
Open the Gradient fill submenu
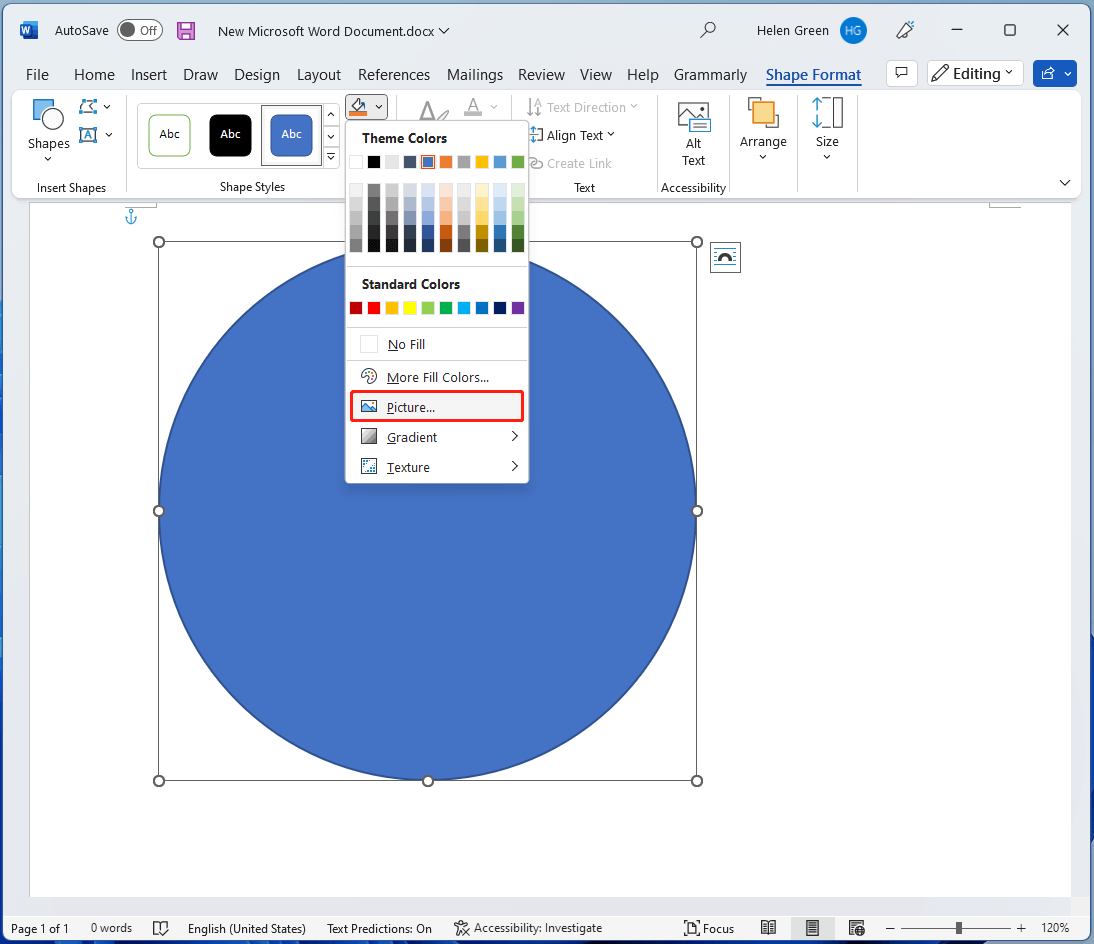(410, 437)
